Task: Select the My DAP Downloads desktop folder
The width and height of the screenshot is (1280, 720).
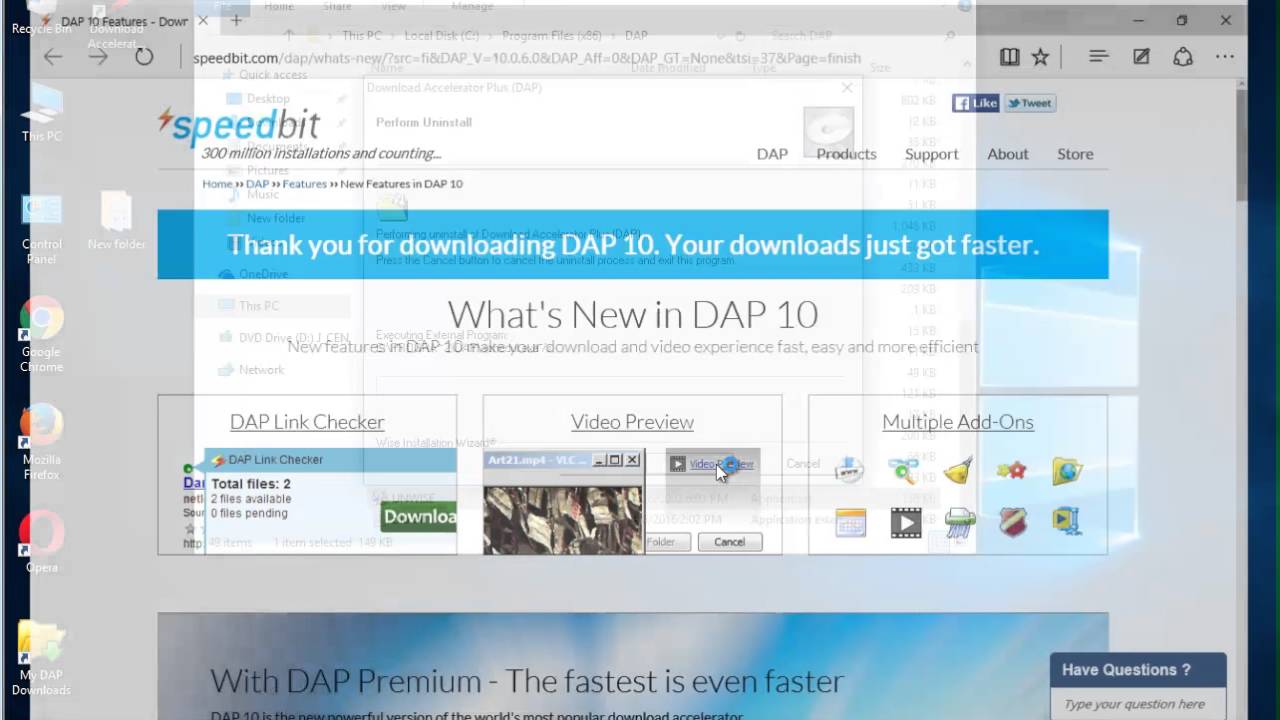Action: pyautogui.click(x=41, y=659)
